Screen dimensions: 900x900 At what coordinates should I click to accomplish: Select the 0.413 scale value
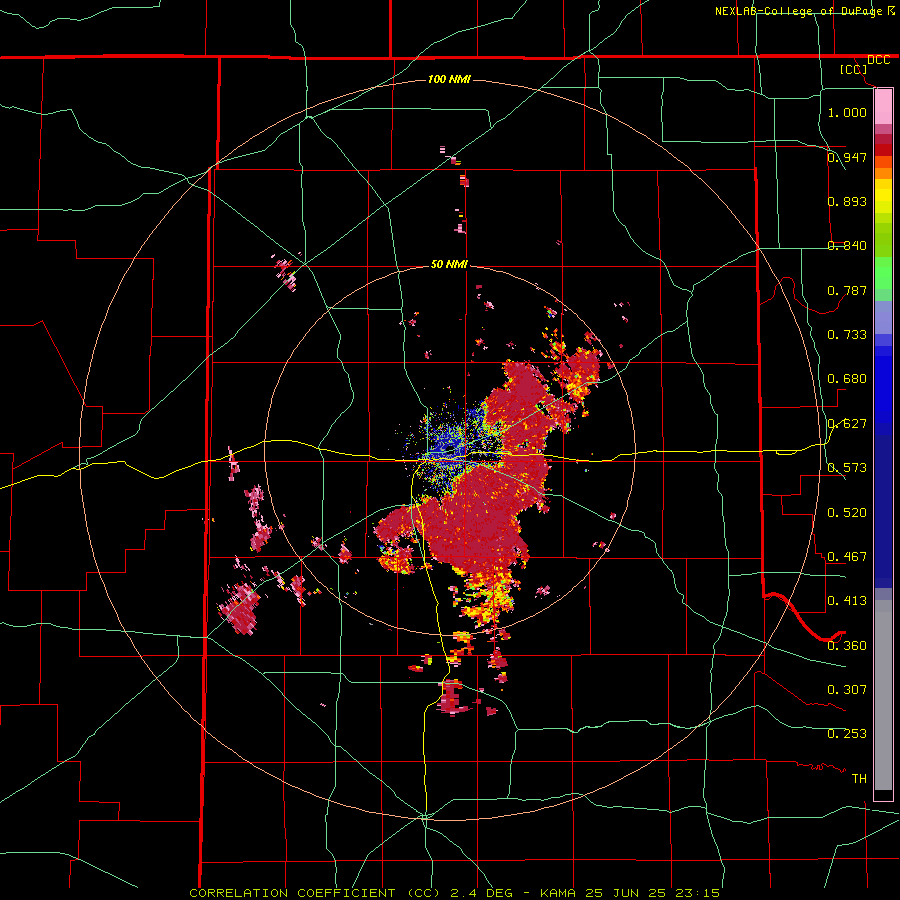click(x=847, y=600)
